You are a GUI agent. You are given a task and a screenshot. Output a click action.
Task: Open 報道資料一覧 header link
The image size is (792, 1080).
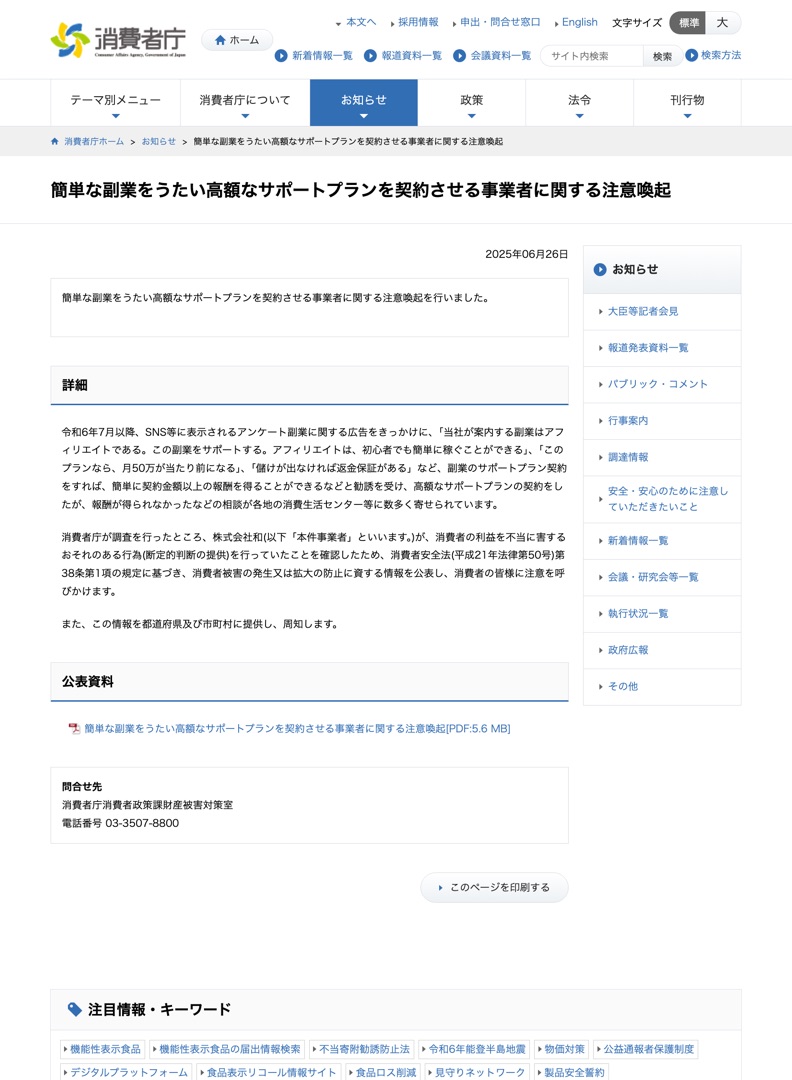(412, 56)
